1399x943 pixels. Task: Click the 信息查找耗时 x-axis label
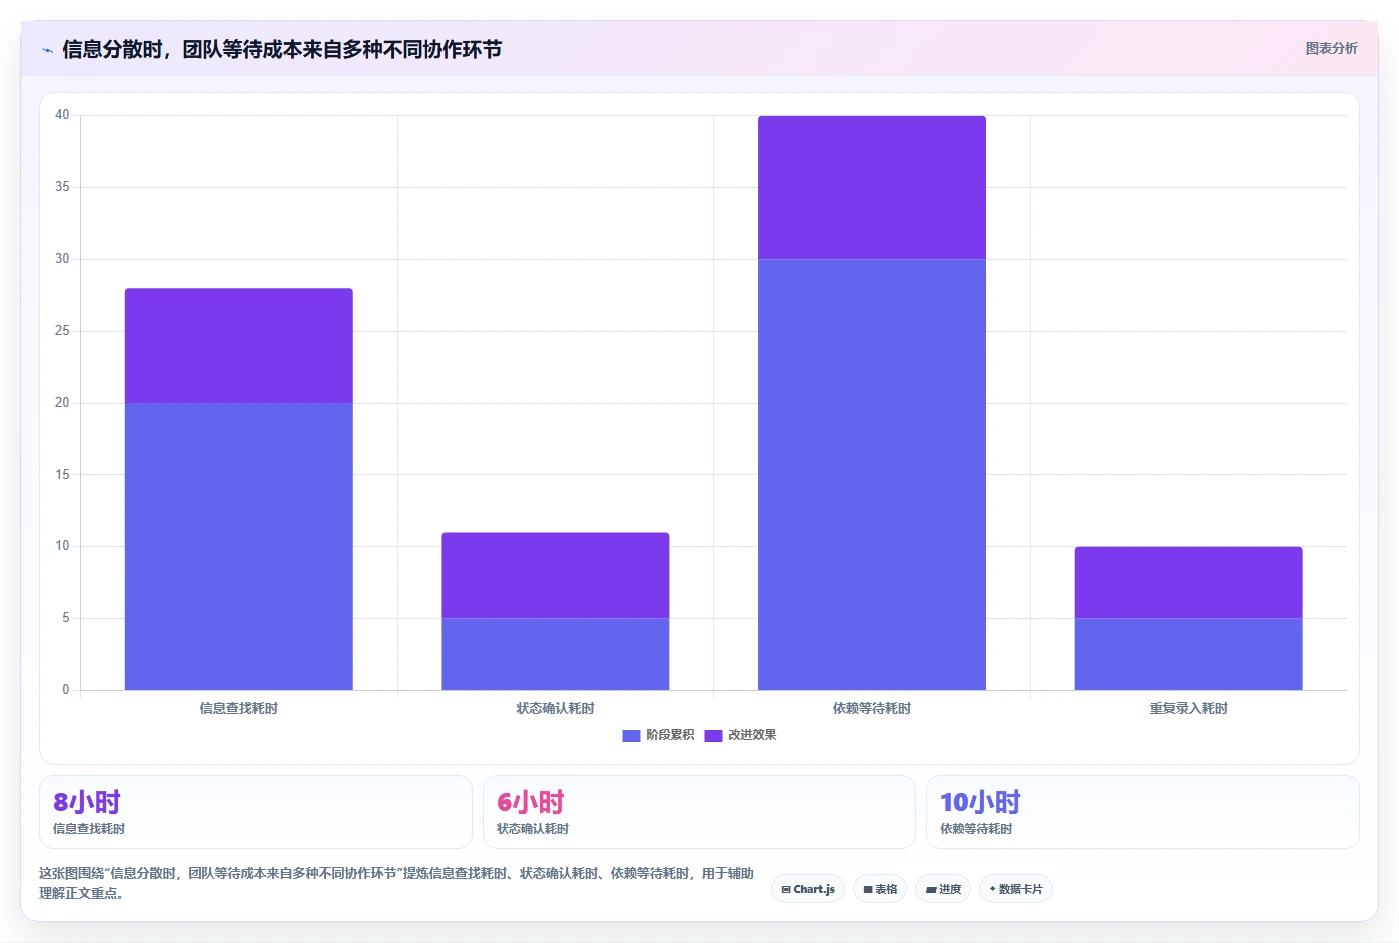(x=239, y=708)
